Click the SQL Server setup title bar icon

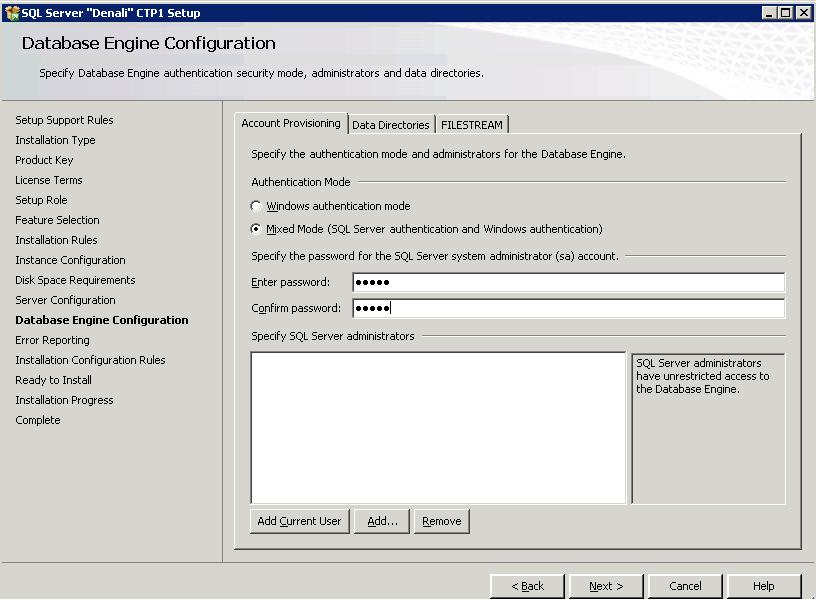(x=11, y=12)
